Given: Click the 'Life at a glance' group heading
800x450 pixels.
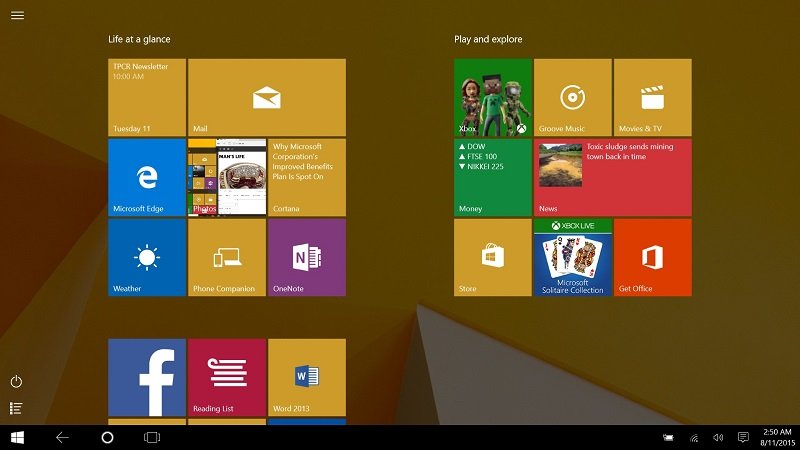Looking at the screenshot, I should pyautogui.click(x=139, y=39).
